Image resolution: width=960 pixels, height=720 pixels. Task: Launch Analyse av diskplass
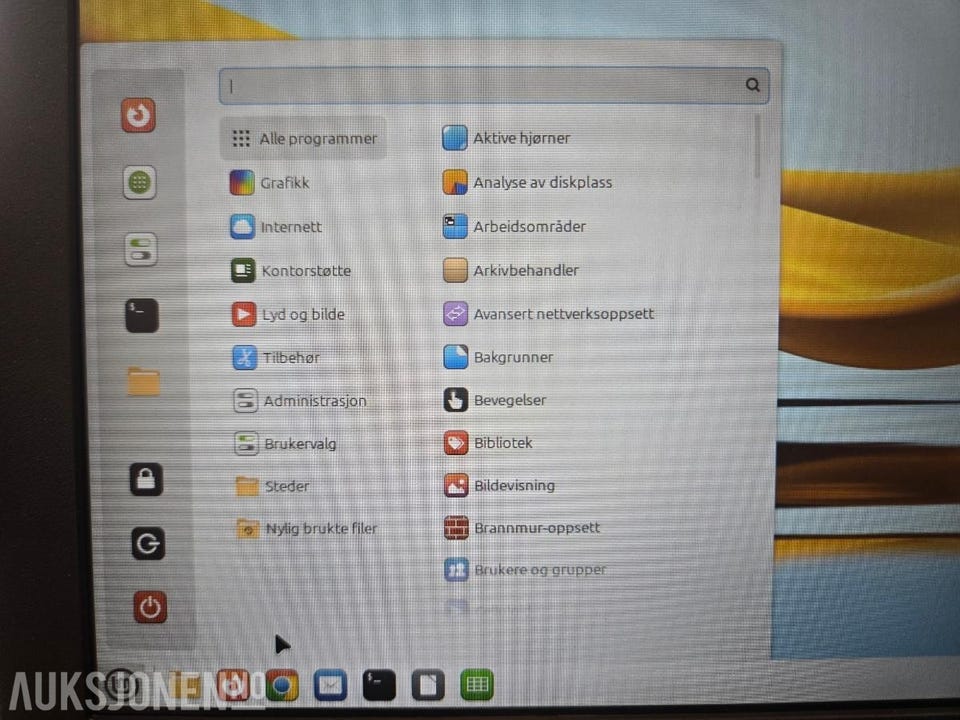[527, 182]
